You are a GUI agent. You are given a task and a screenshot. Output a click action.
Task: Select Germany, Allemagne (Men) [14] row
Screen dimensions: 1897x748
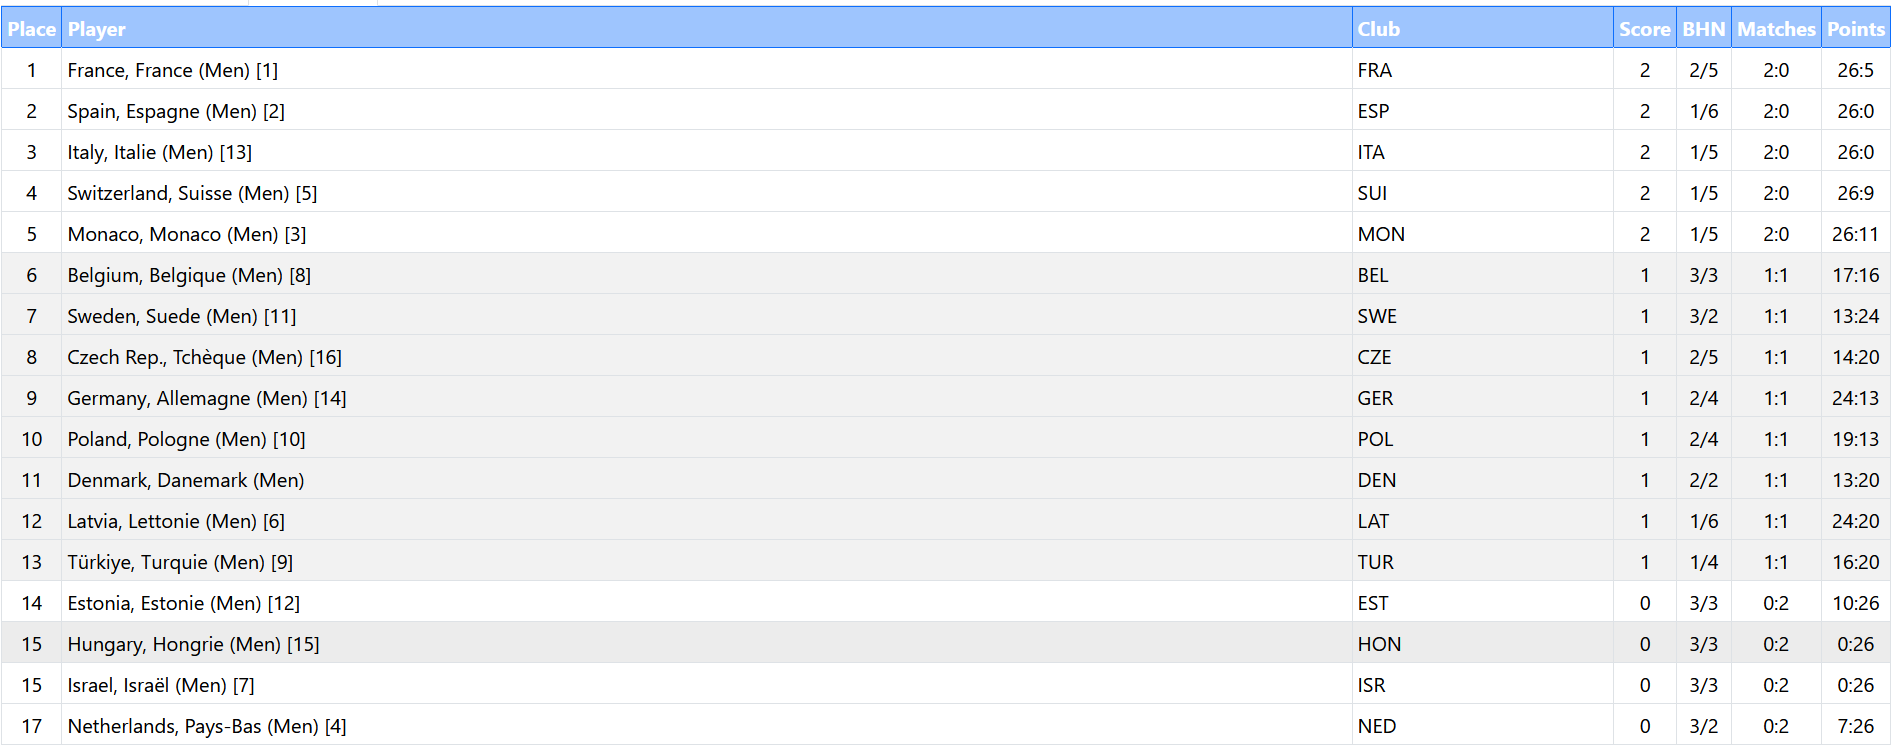(207, 398)
